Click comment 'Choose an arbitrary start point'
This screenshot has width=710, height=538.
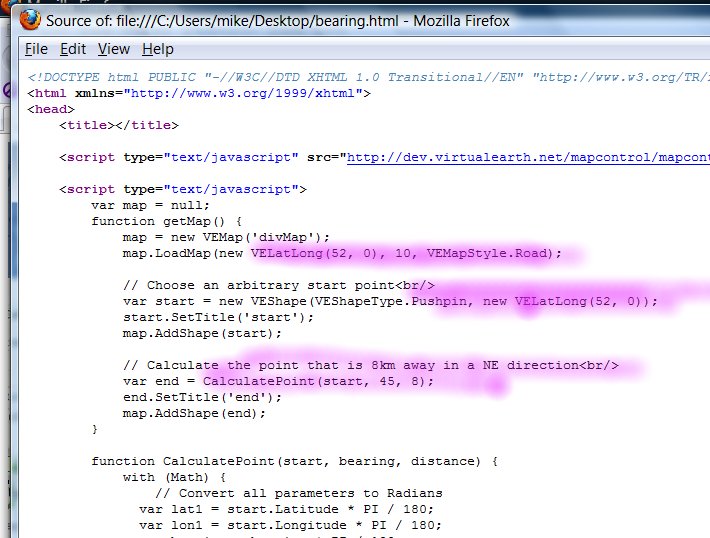[x=278, y=285]
